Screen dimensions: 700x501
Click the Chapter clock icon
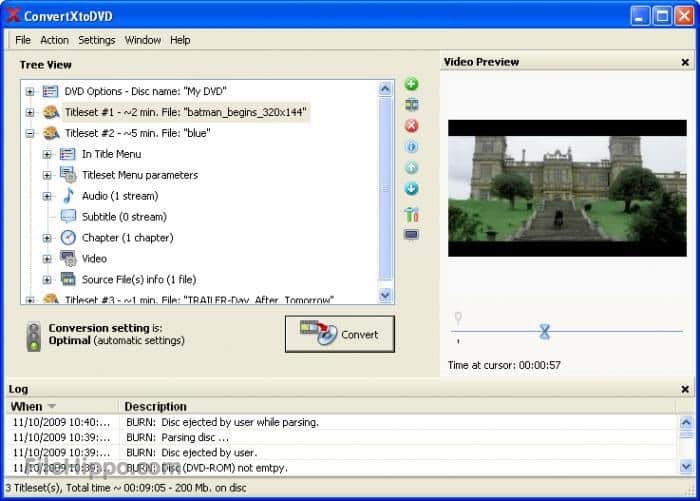[x=68, y=238]
